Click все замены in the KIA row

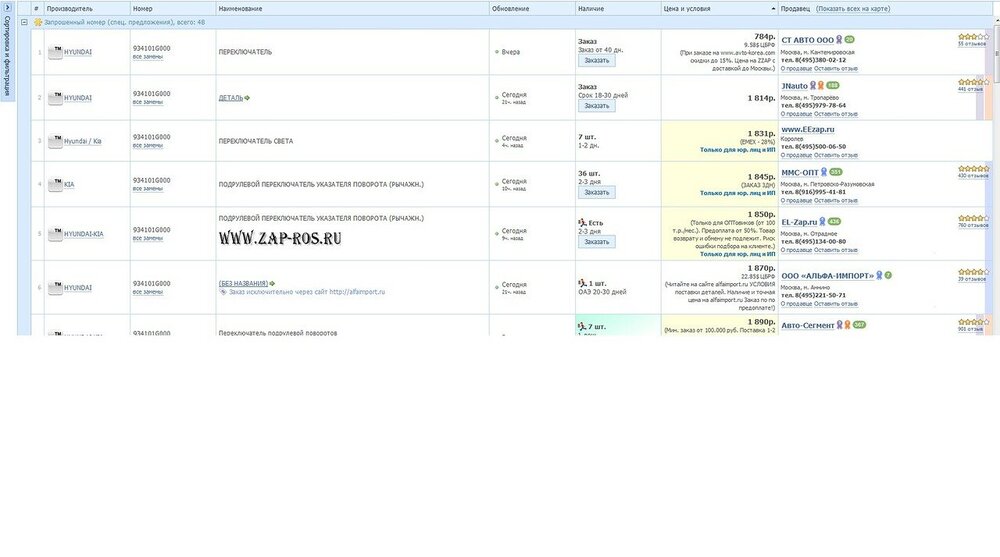pos(148,189)
